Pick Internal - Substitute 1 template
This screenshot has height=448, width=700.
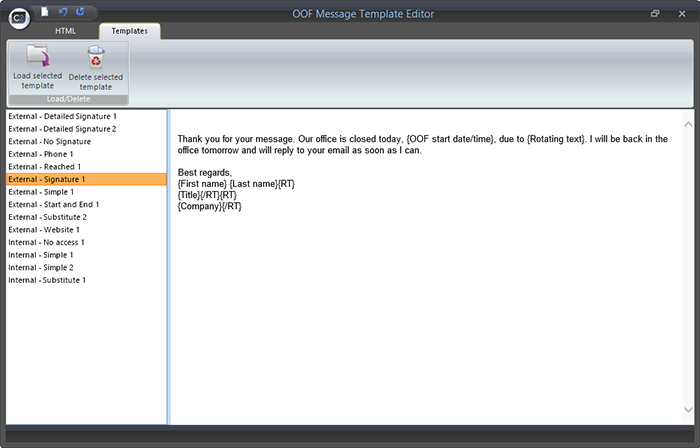point(86,280)
